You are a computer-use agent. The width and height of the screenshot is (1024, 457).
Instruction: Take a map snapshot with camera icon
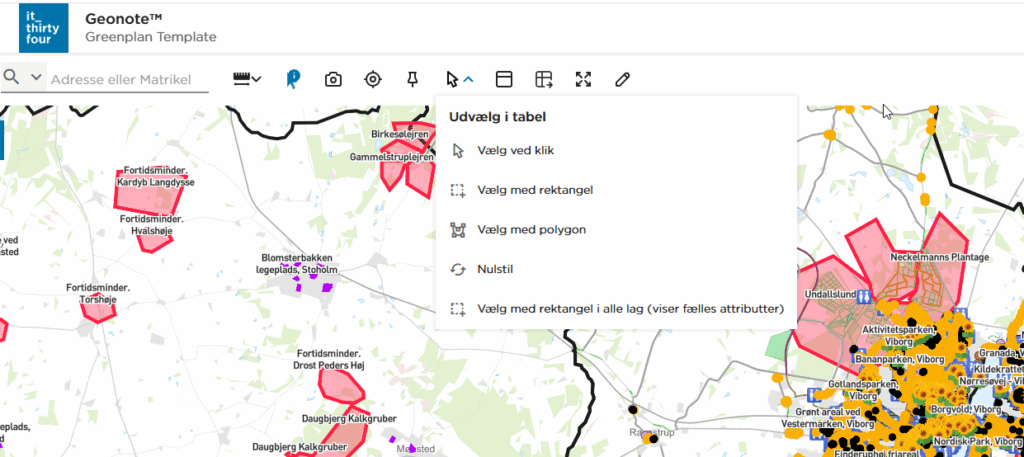pos(334,79)
